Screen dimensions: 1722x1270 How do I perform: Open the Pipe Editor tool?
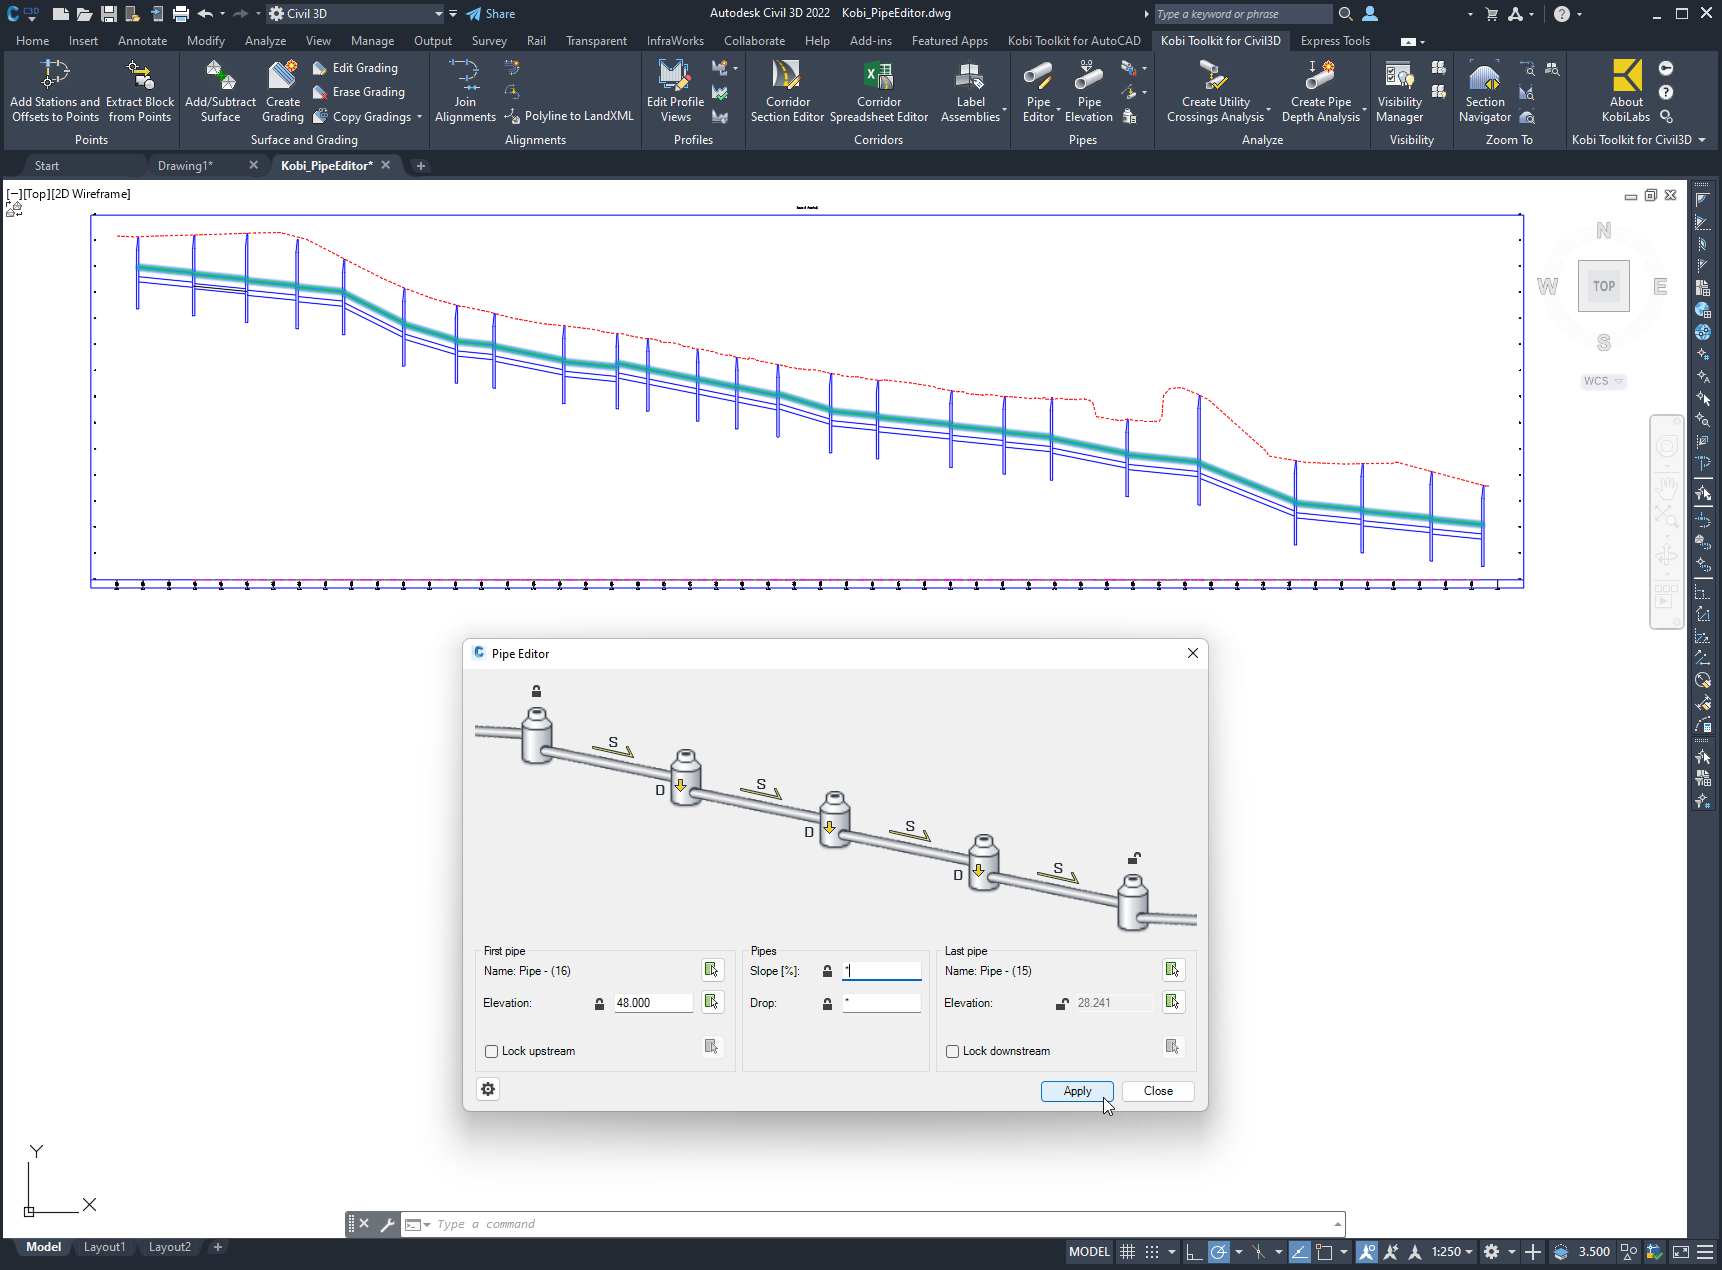point(1038,90)
